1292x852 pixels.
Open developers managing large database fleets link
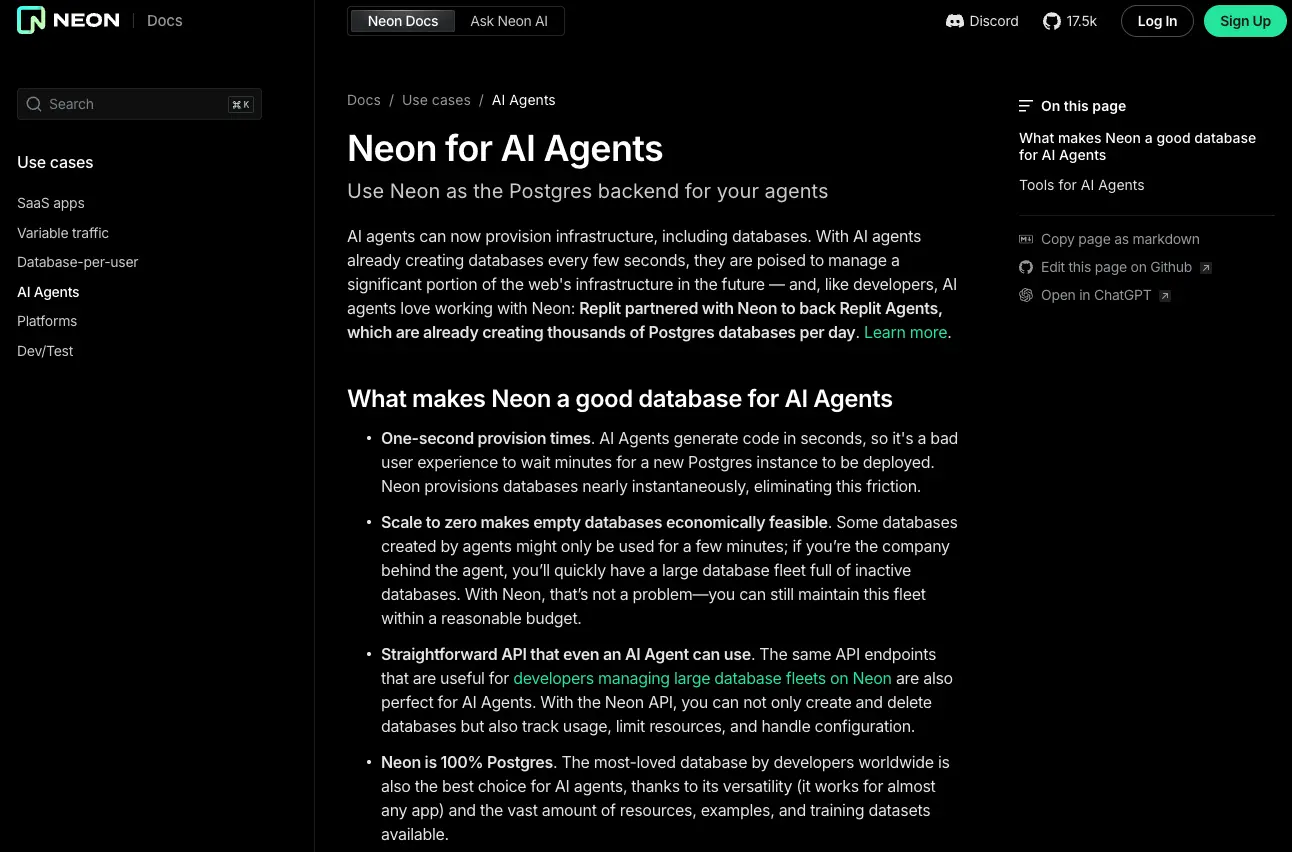pyautogui.click(x=702, y=678)
